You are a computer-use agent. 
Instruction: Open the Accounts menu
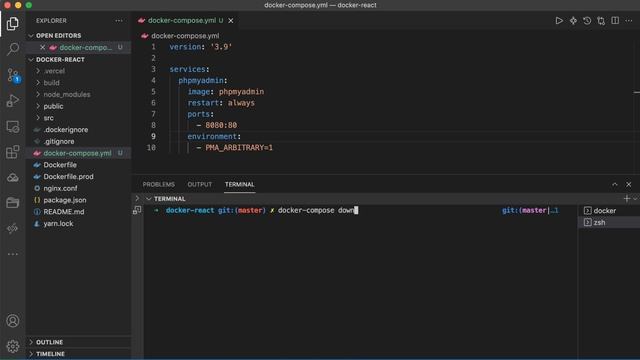point(13,321)
